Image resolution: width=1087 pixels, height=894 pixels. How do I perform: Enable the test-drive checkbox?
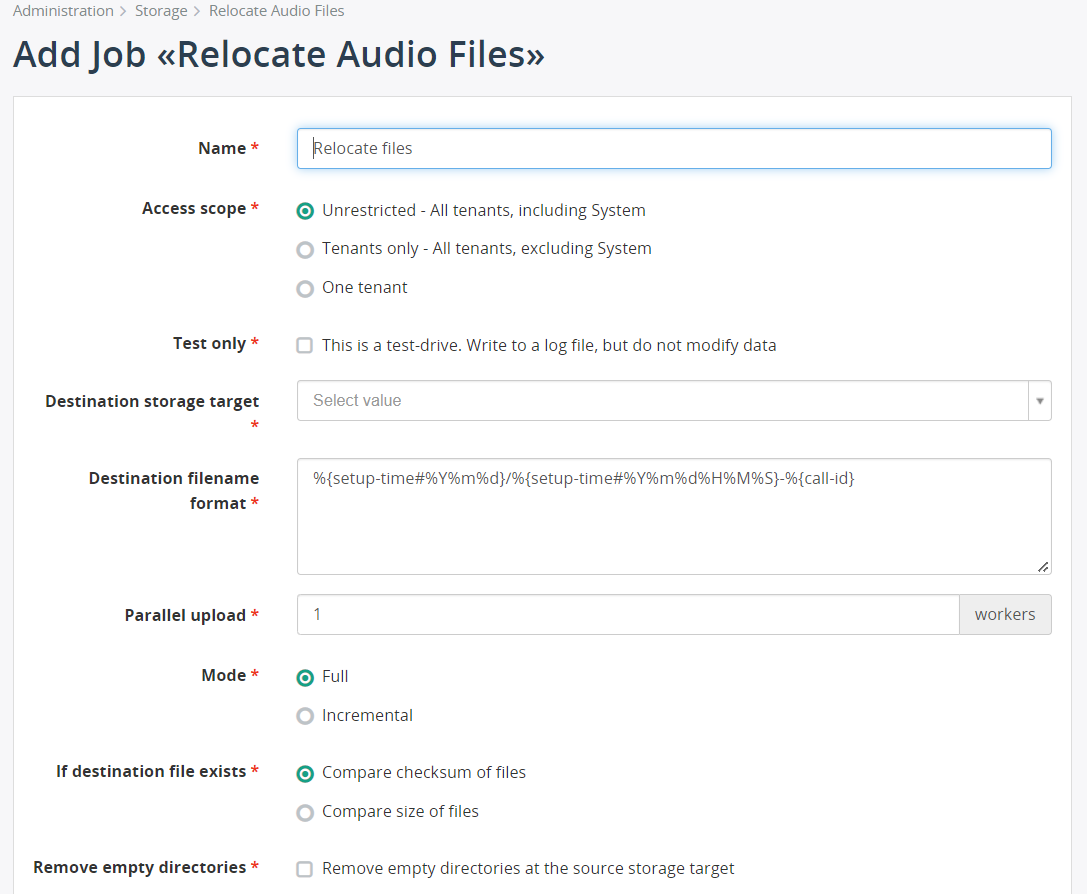pos(304,345)
